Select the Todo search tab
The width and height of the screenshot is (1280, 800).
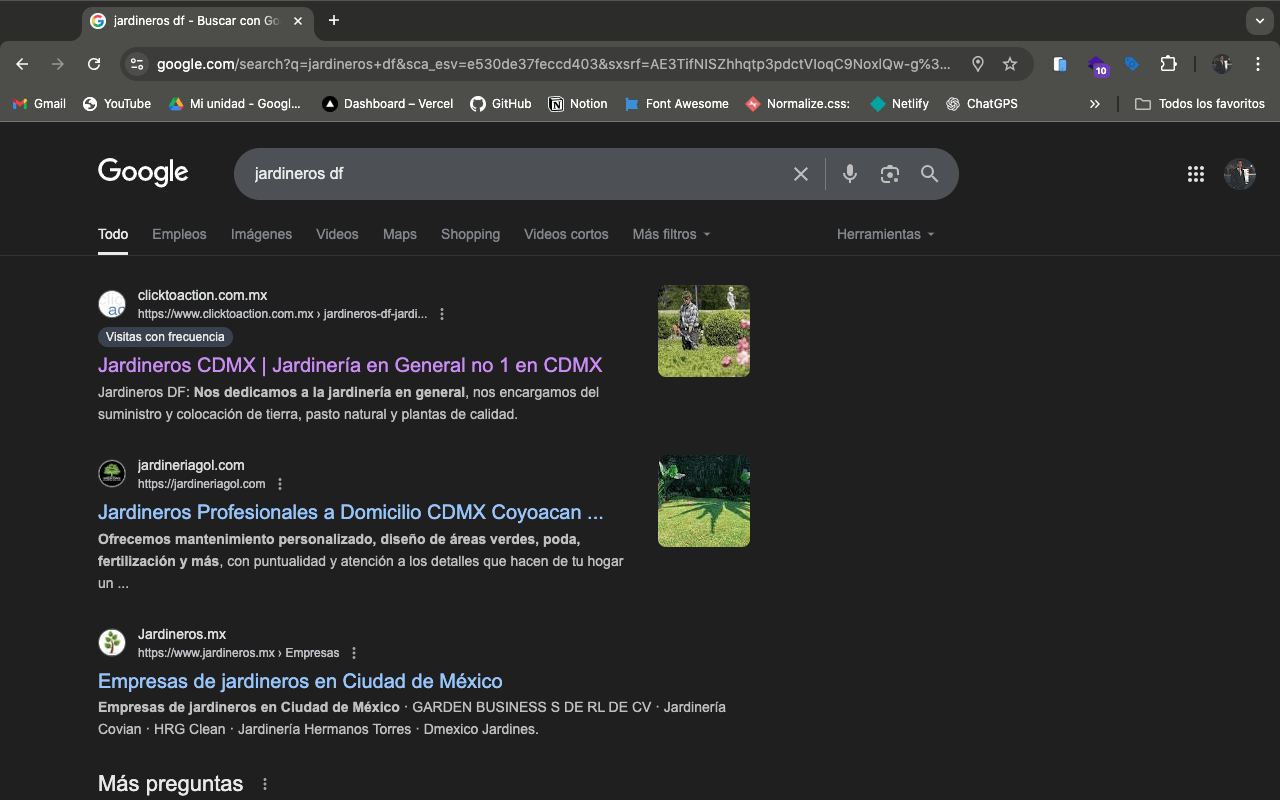click(x=113, y=234)
